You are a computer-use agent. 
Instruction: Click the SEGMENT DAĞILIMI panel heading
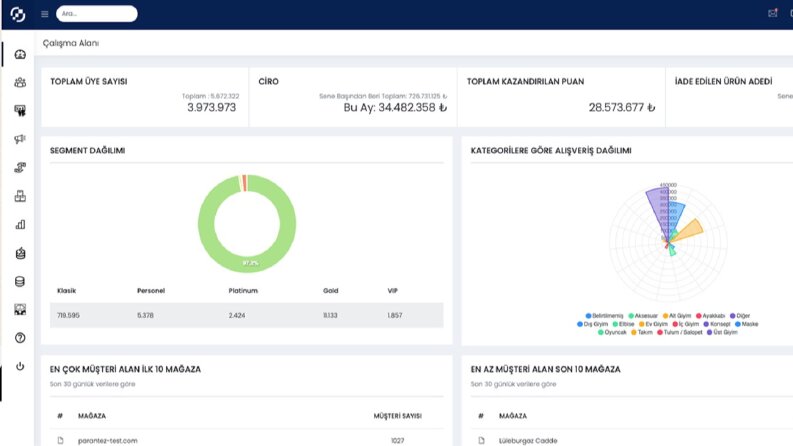click(87, 151)
